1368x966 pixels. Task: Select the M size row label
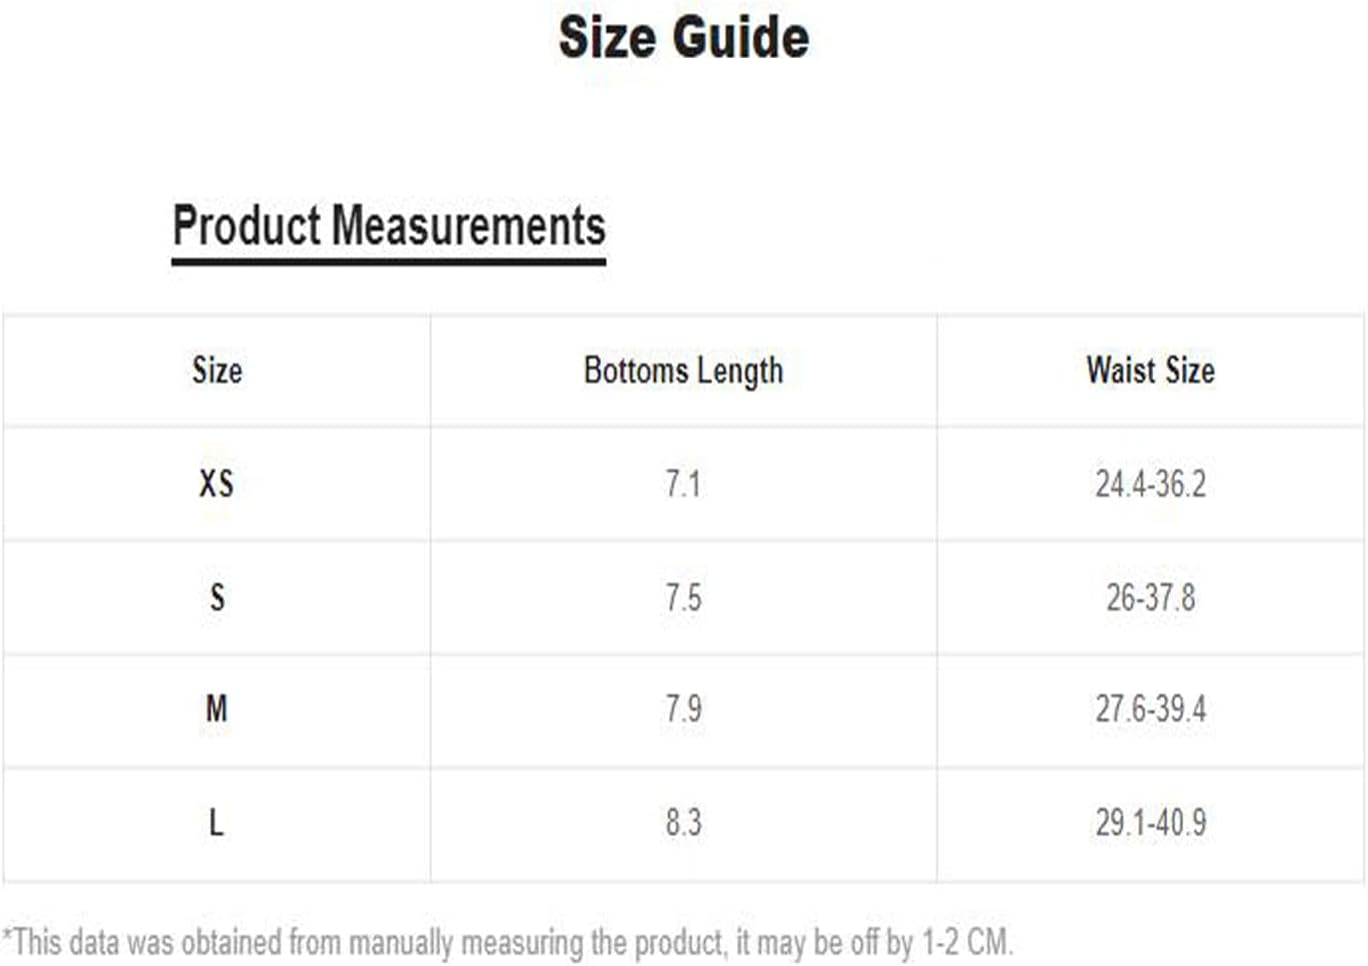[x=216, y=709]
